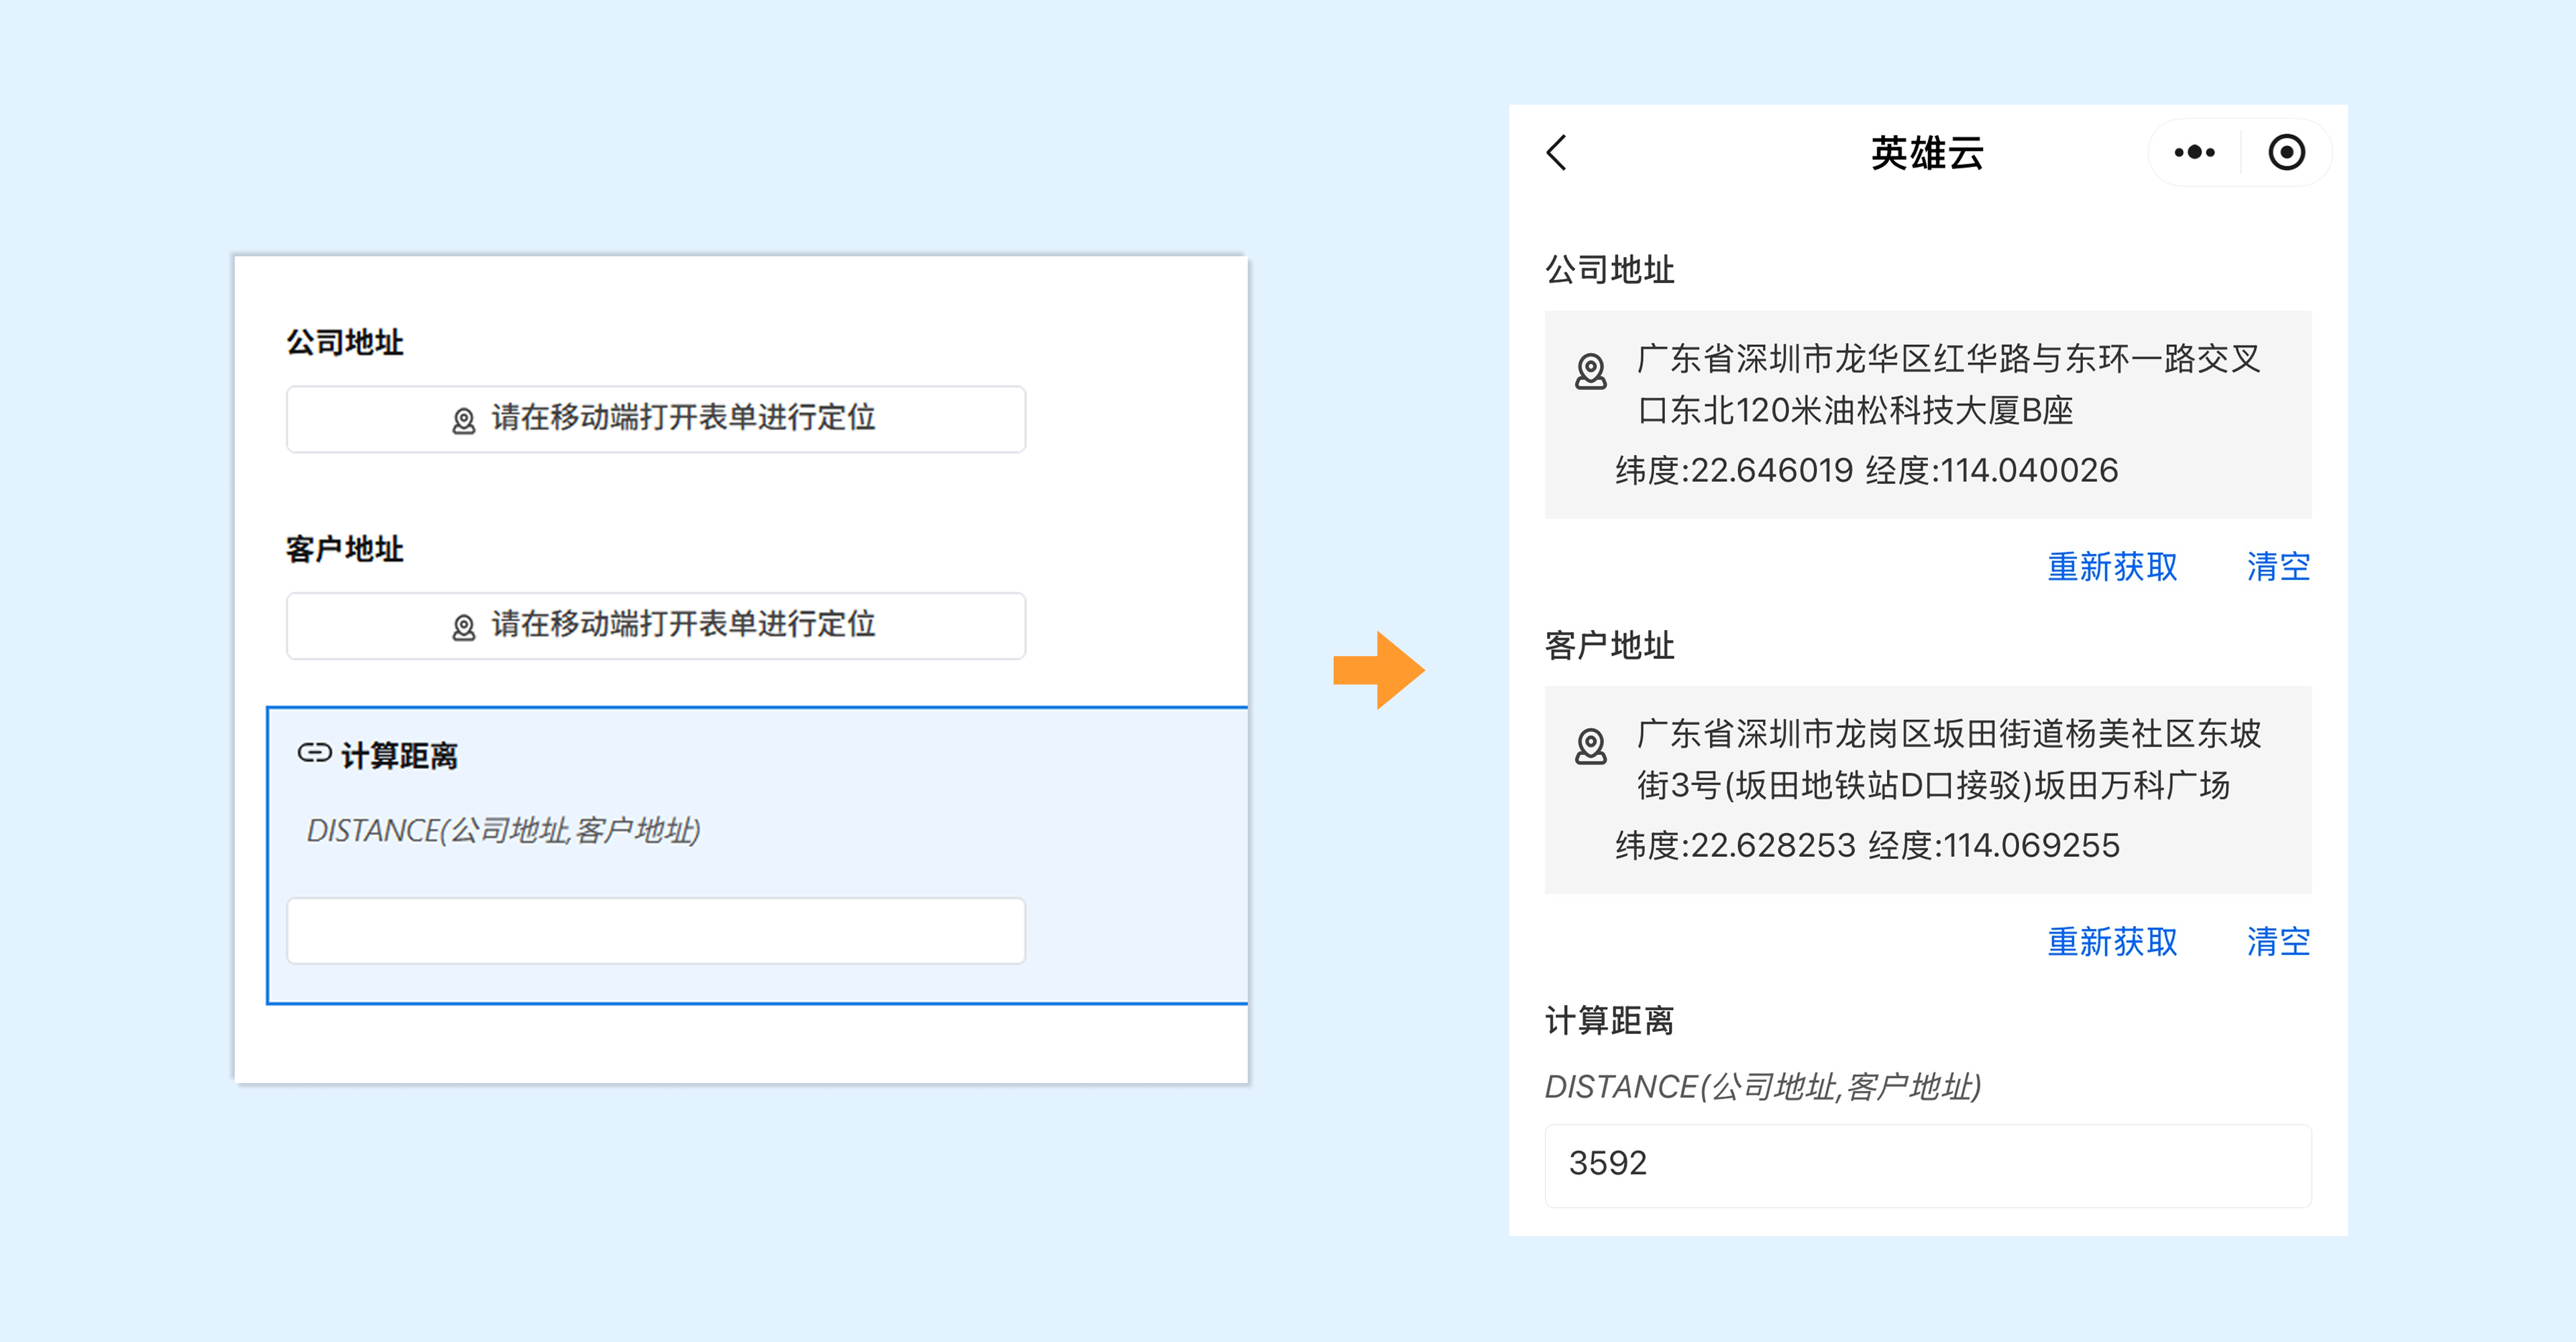
Task: Click the orange arrow between panels
Action: pos(1378,670)
